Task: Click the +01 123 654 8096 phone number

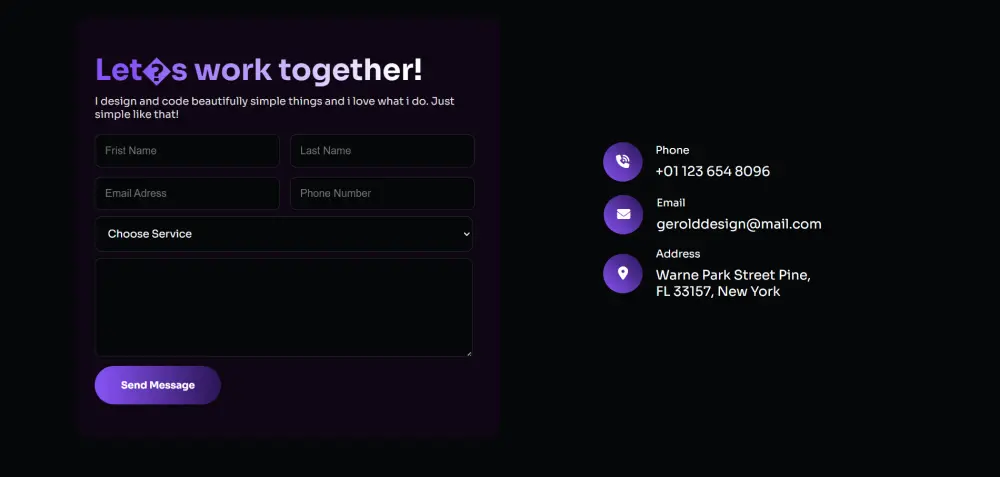Action: (712, 172)
